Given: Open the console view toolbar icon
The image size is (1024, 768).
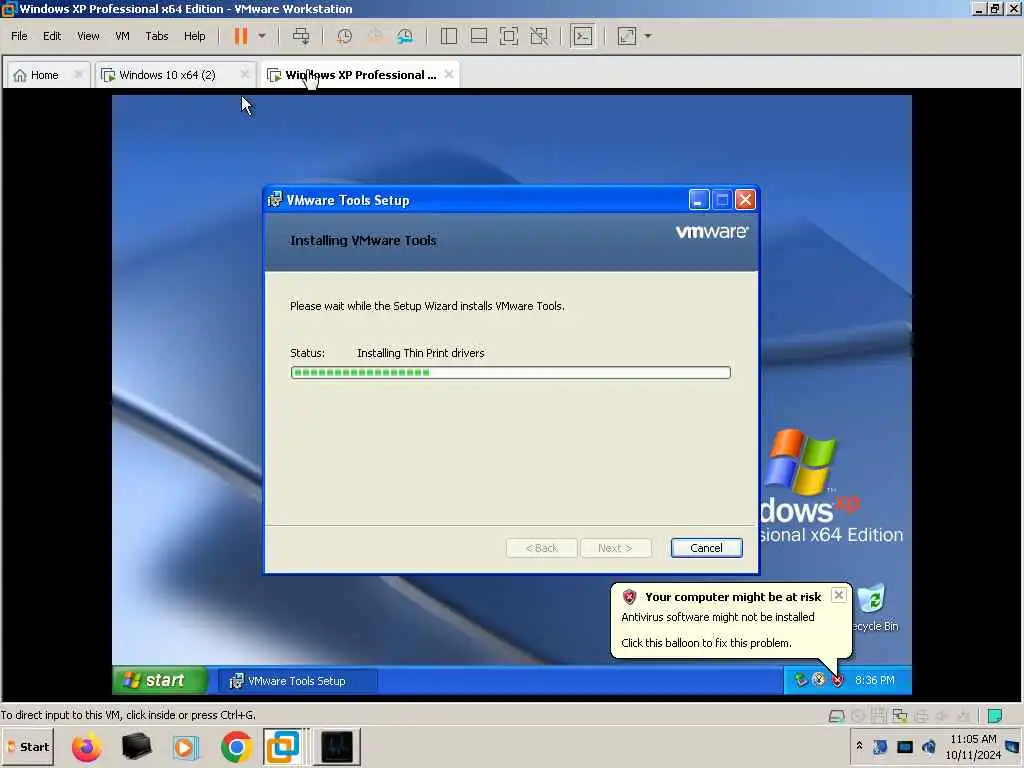Looking at the screenshot, I should 583,36.
